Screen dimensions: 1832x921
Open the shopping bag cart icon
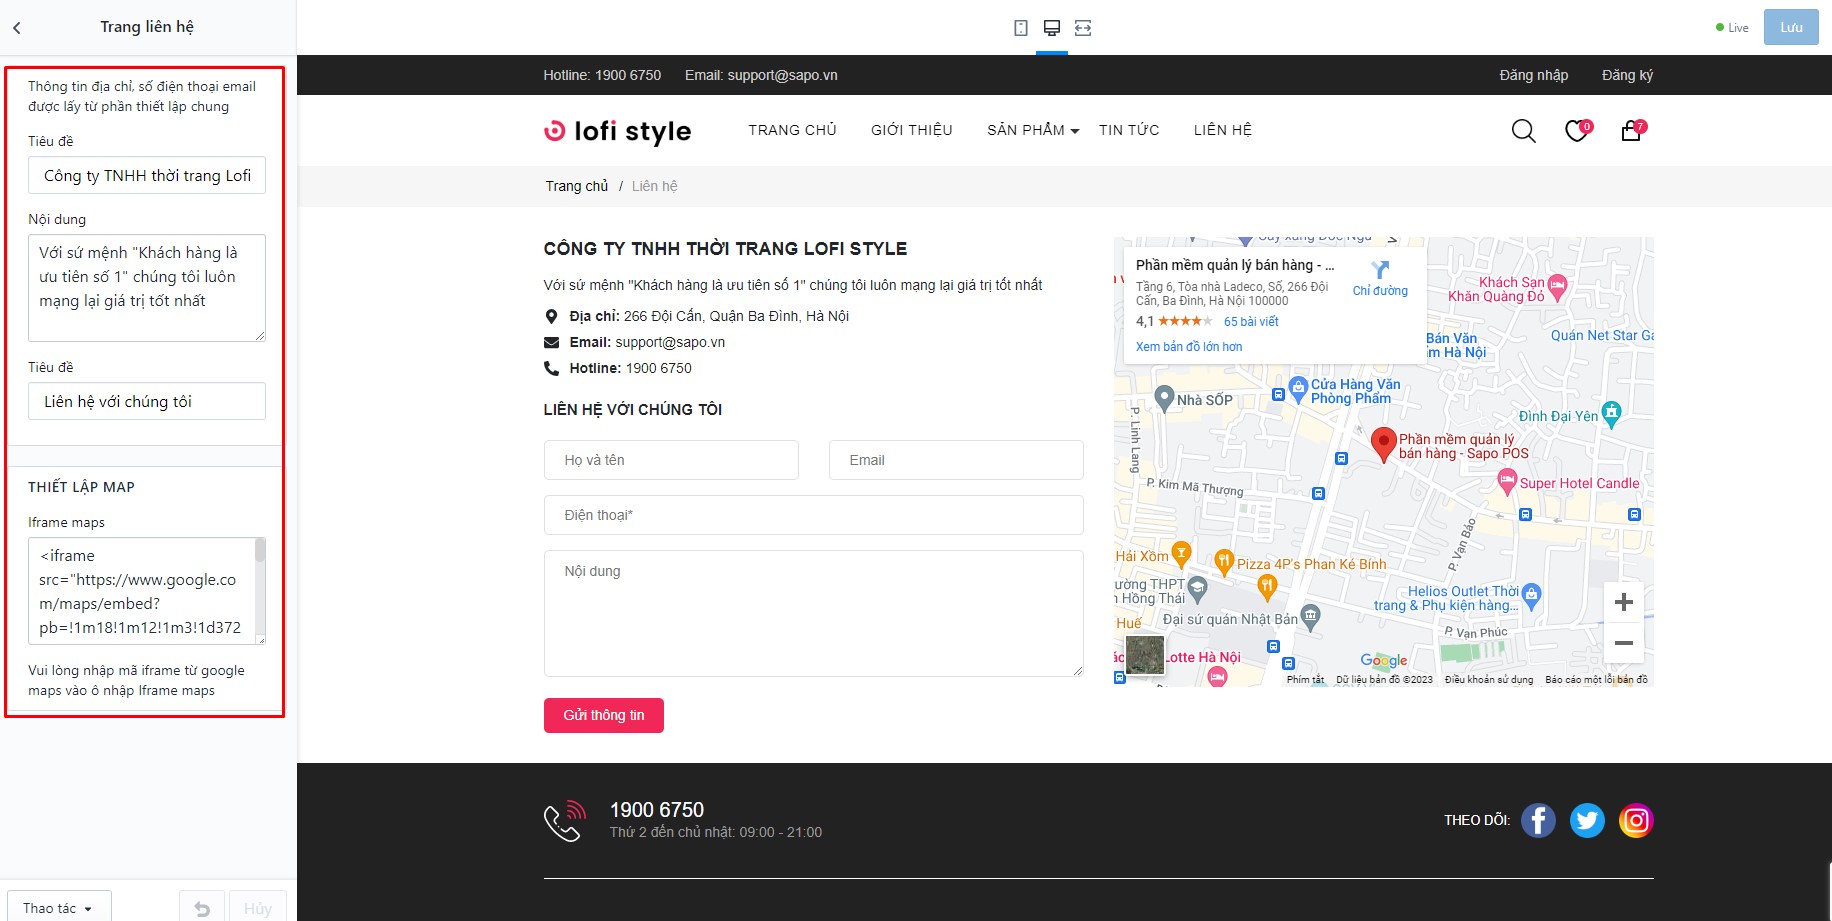click(x=1632, y=131)
